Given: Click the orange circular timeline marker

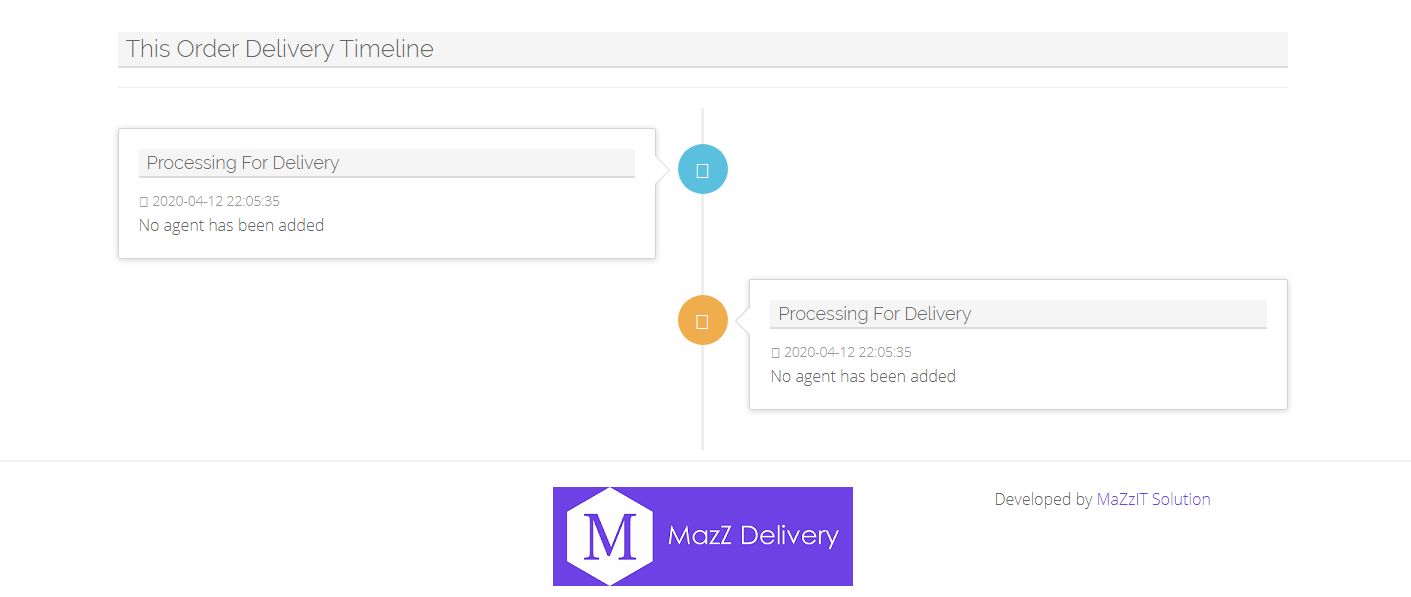Looking at the screenshot, I should 703,320.
